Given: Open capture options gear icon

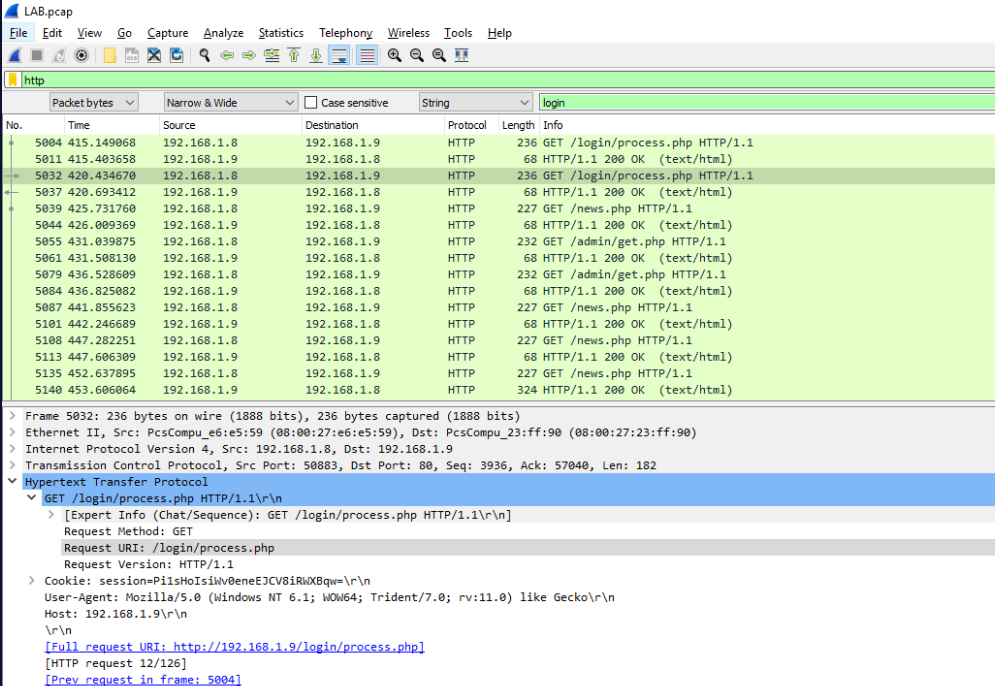Looking at the screenshot, I should 81,56.
